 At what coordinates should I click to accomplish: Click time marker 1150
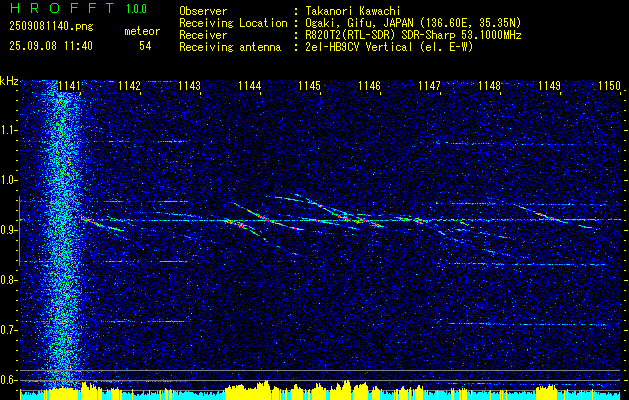[x=609, y=85]
